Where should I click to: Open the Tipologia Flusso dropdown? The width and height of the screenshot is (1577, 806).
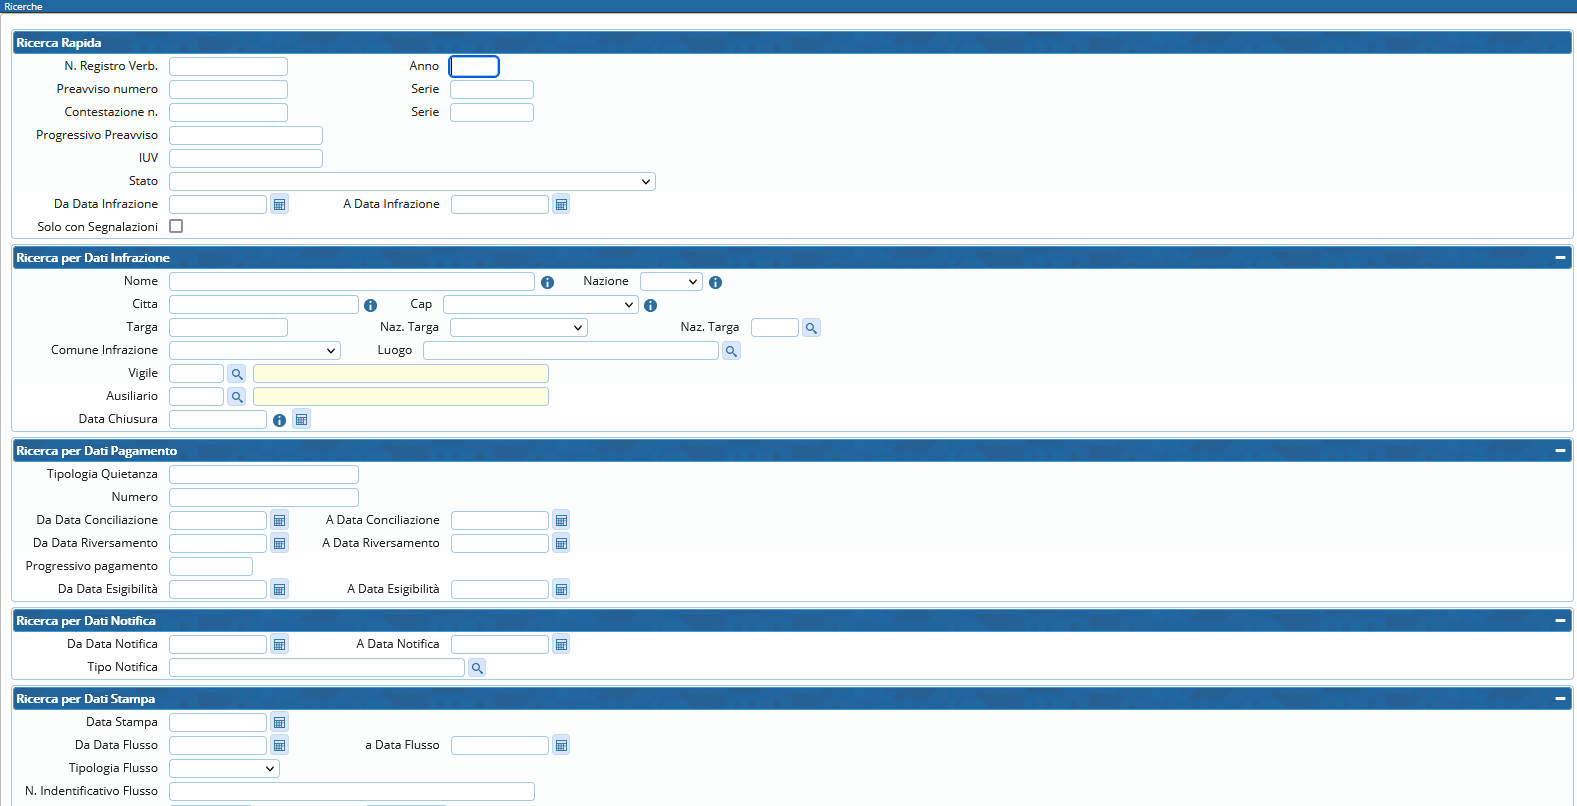point(224,769)
